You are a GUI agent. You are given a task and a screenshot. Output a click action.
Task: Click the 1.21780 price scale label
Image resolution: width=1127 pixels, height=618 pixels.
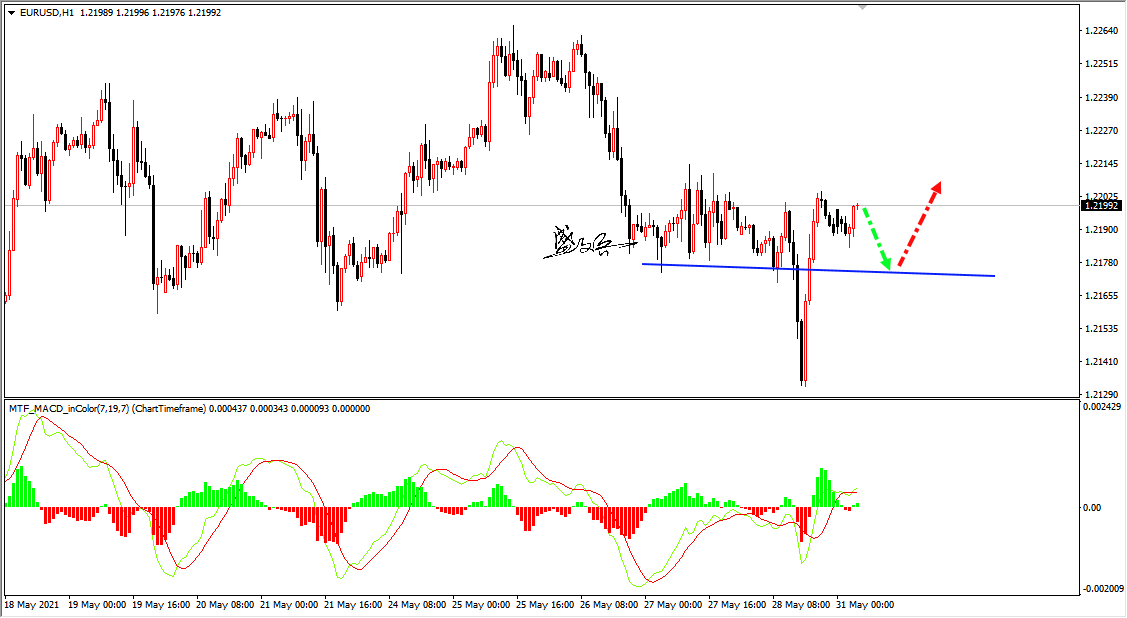(x=1101, y=263)
